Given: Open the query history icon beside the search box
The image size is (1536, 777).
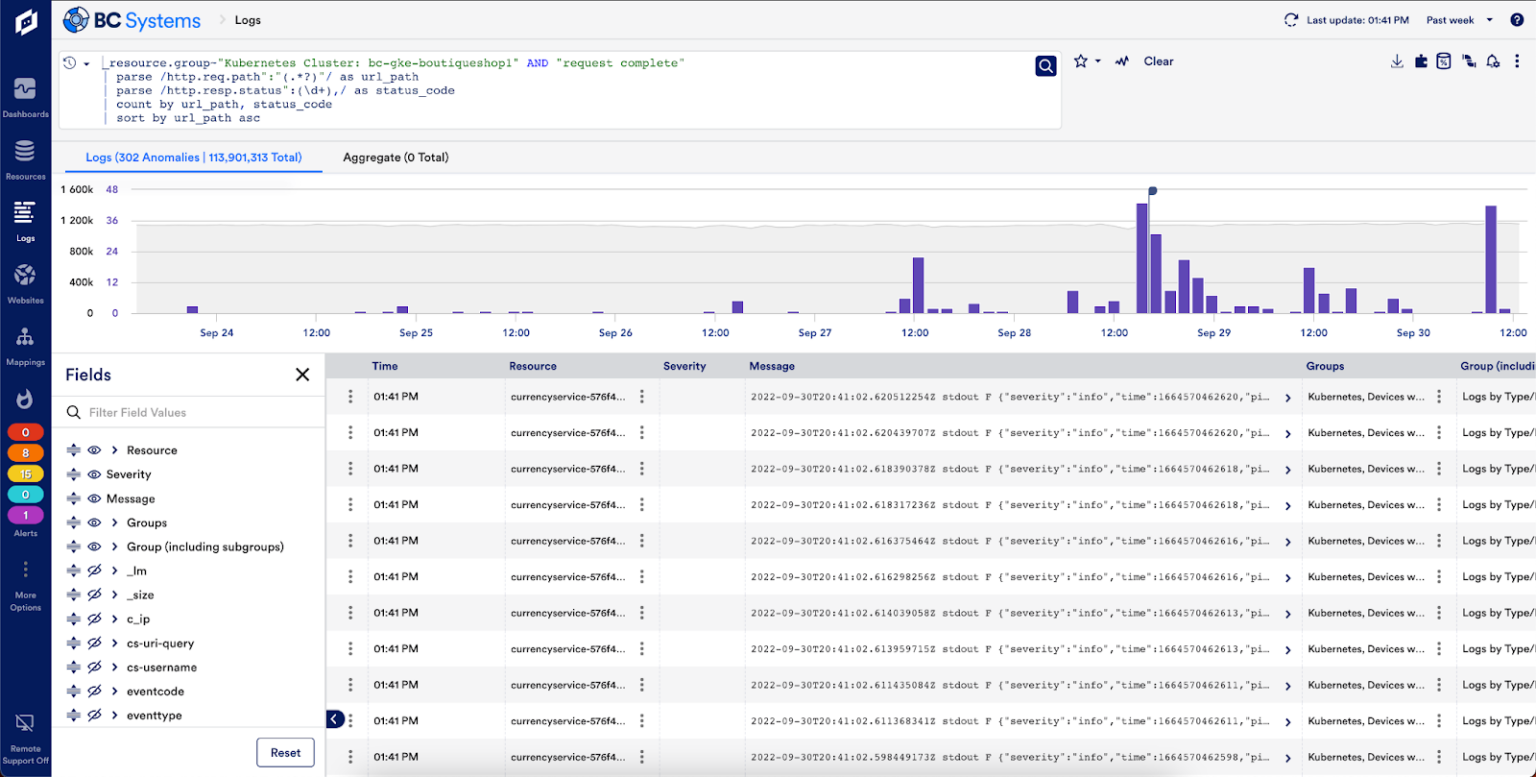Looking at the screenshot, I should [68, 62].
